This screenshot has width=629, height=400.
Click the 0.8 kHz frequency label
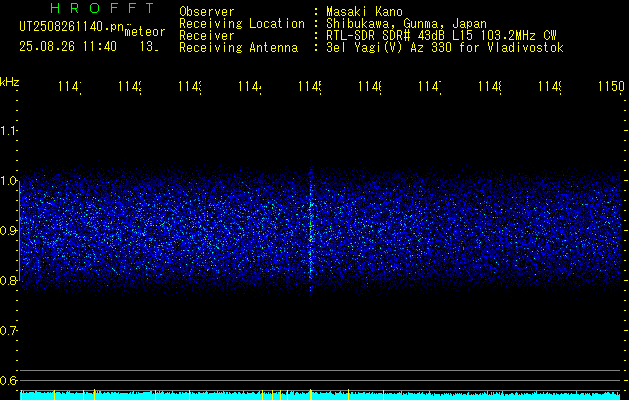[8, 280]
